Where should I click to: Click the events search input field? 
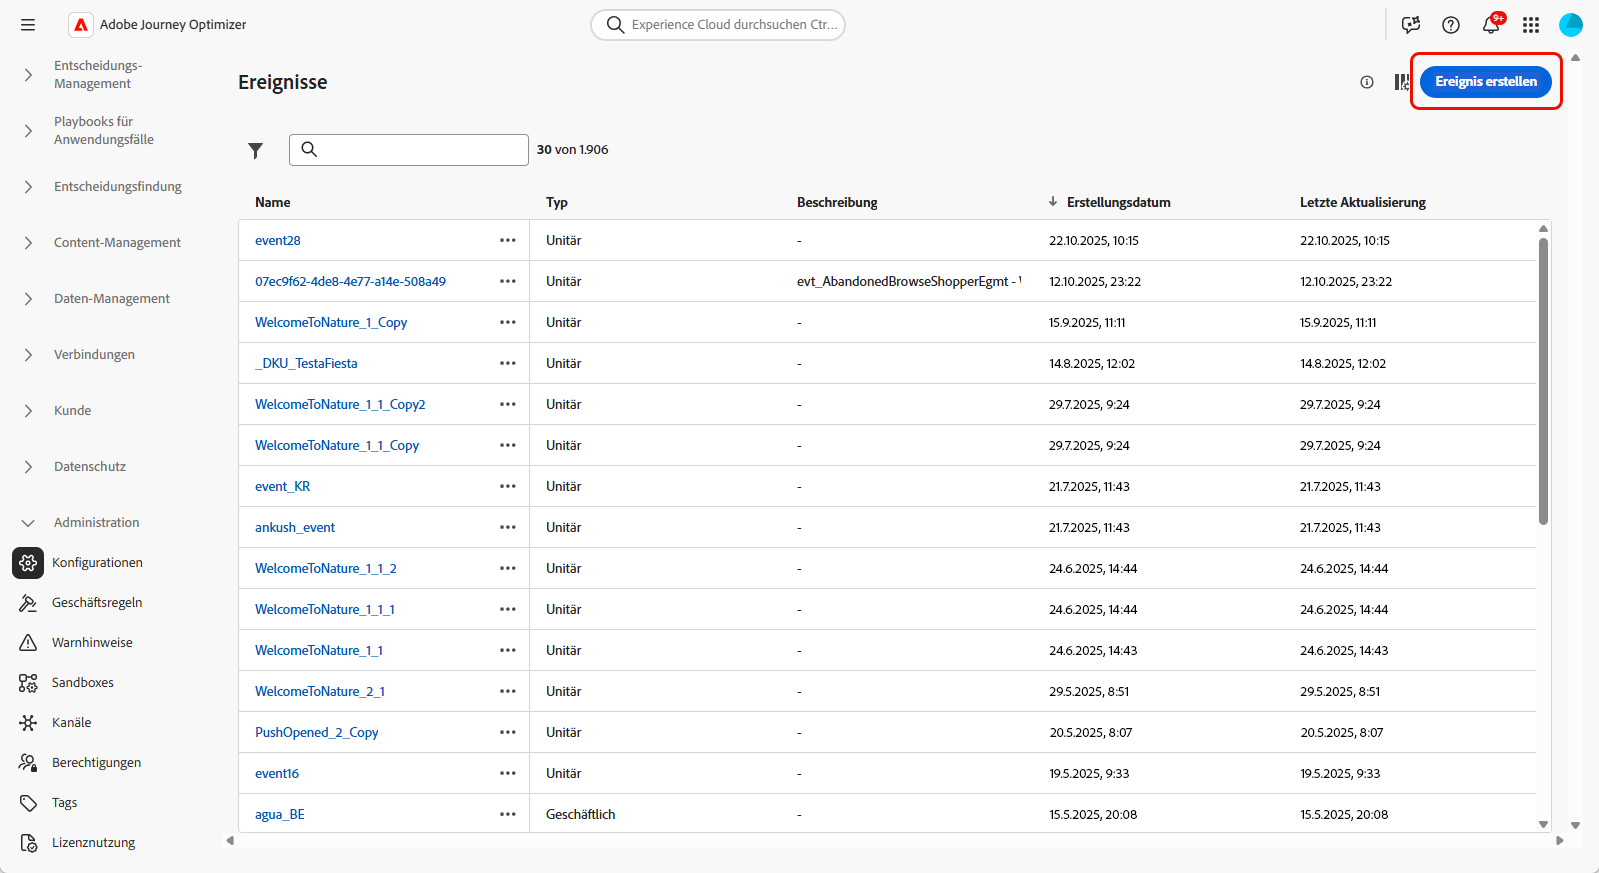pyautogui.click(x=420, y=150)
